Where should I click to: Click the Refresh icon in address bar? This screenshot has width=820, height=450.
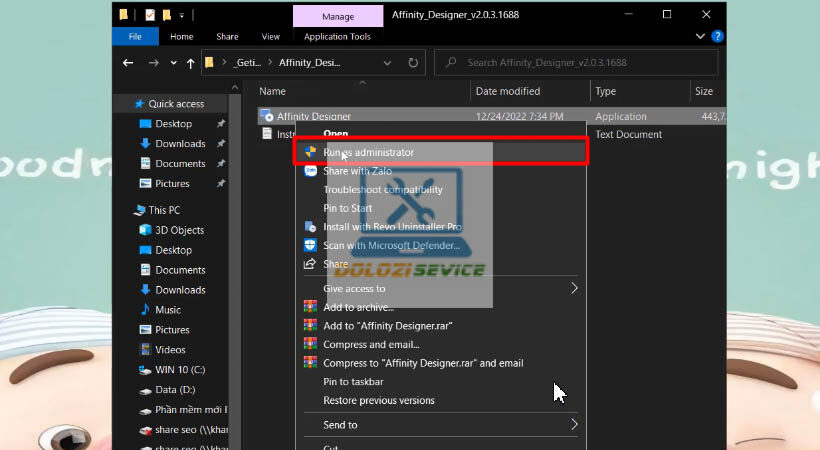(x=413, y=63)
